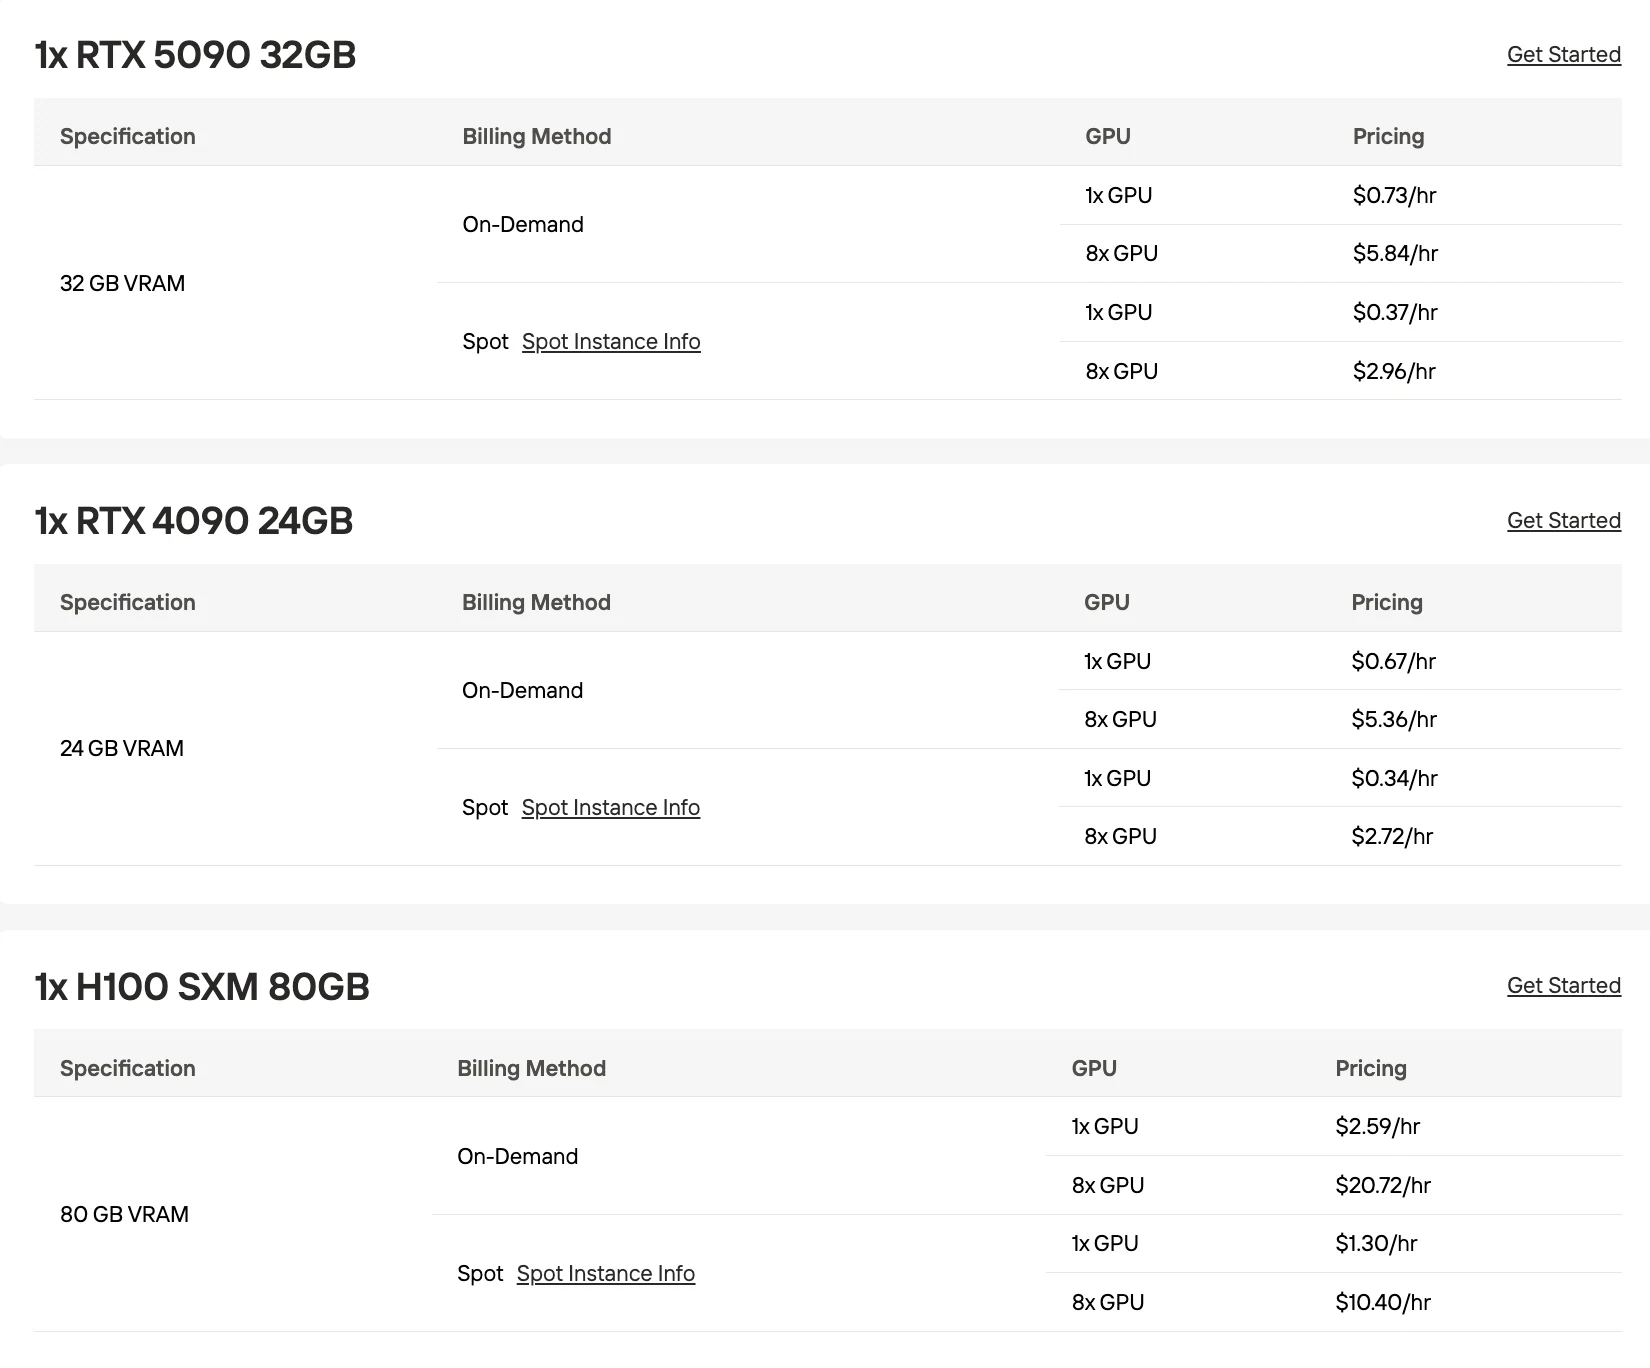Select the 1x RTX 4090 24GB heading
The image size is (1650, 1368).
coord(194,521)
